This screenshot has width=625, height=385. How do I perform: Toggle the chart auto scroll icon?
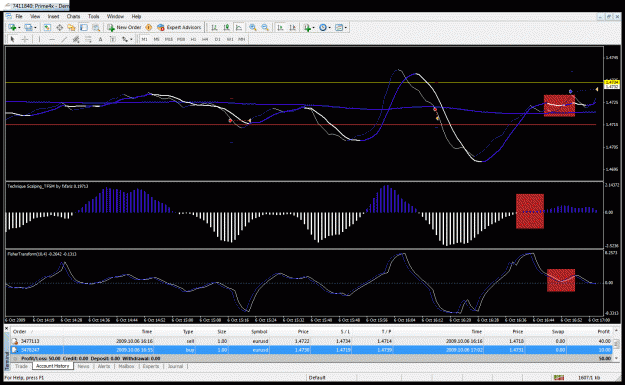280,28
